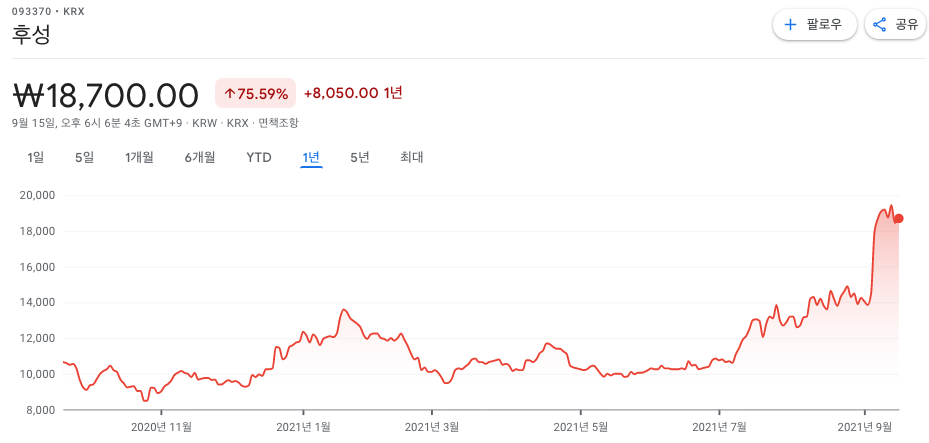929x443 pixels.
Task: Select the 1일 range tab
Action: click(x=36, y=158)
